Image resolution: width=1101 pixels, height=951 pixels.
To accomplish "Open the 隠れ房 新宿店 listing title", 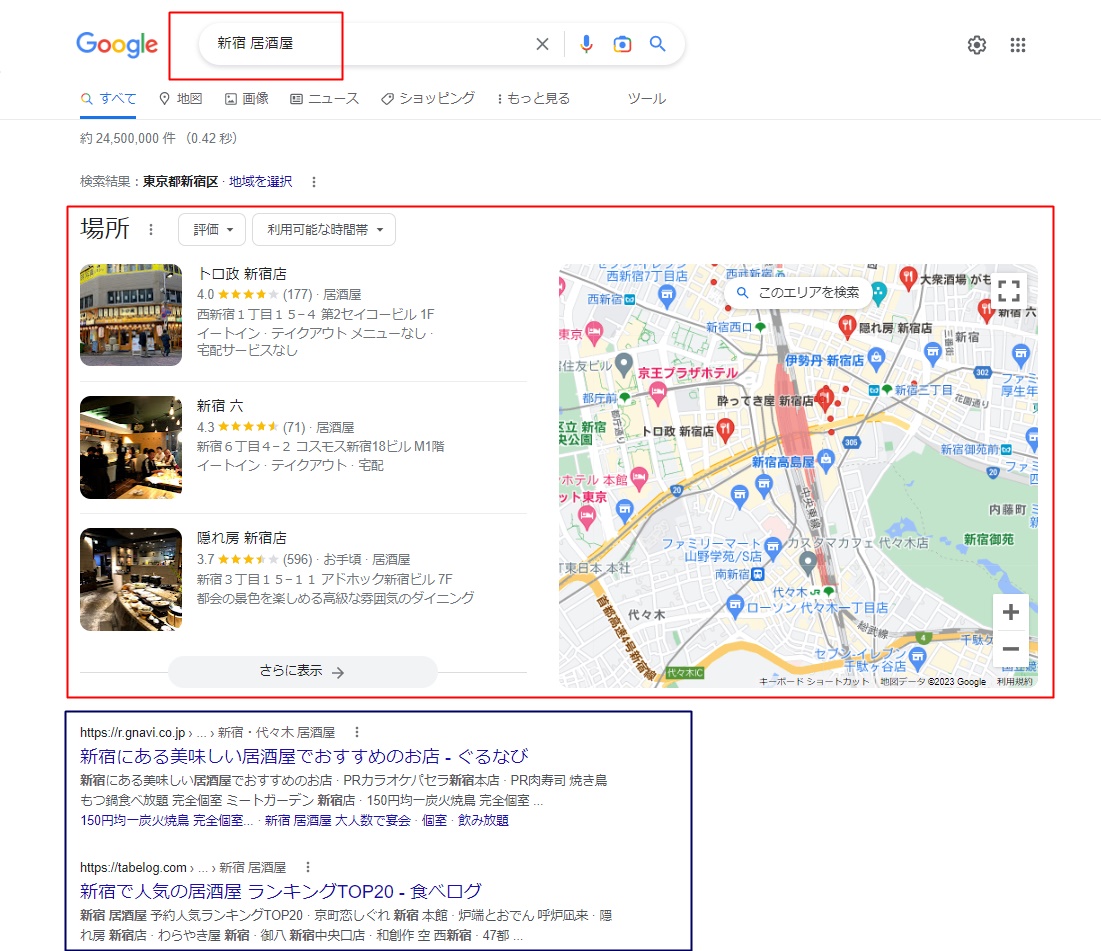I will click(242, 538).
